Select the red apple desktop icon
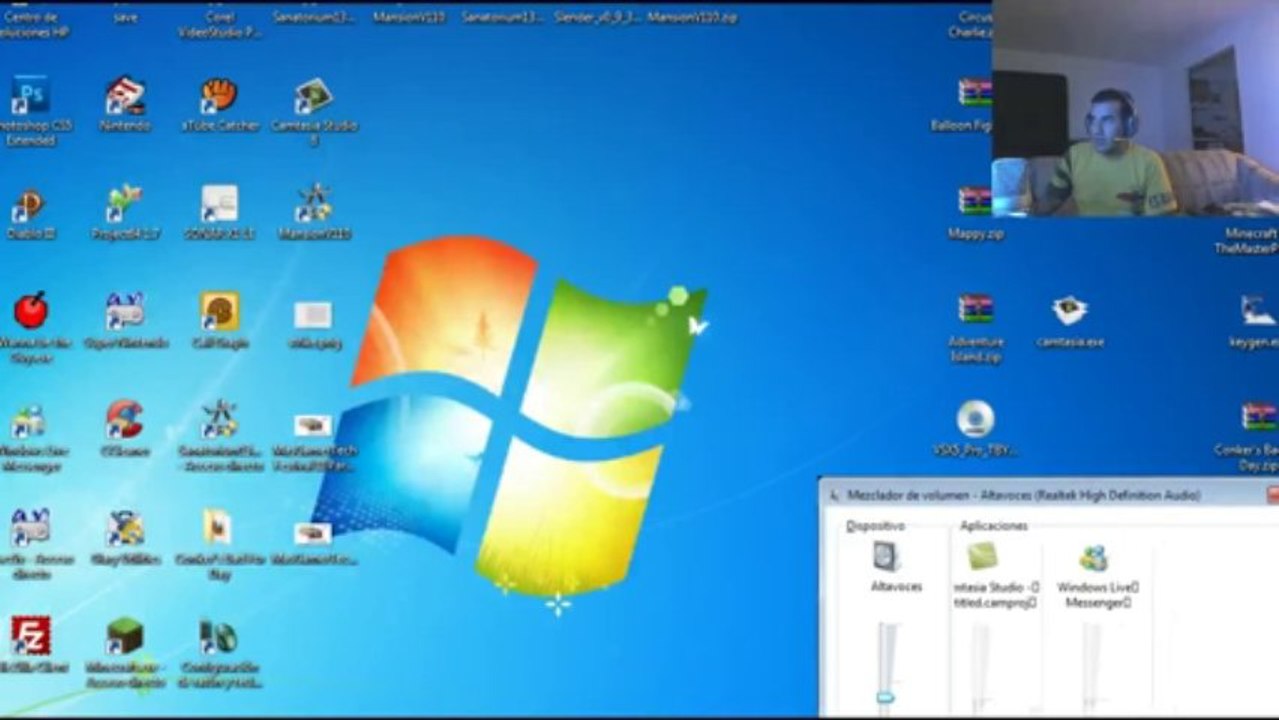The width and height of the screenshot is (1279, 720). point(30,311)
